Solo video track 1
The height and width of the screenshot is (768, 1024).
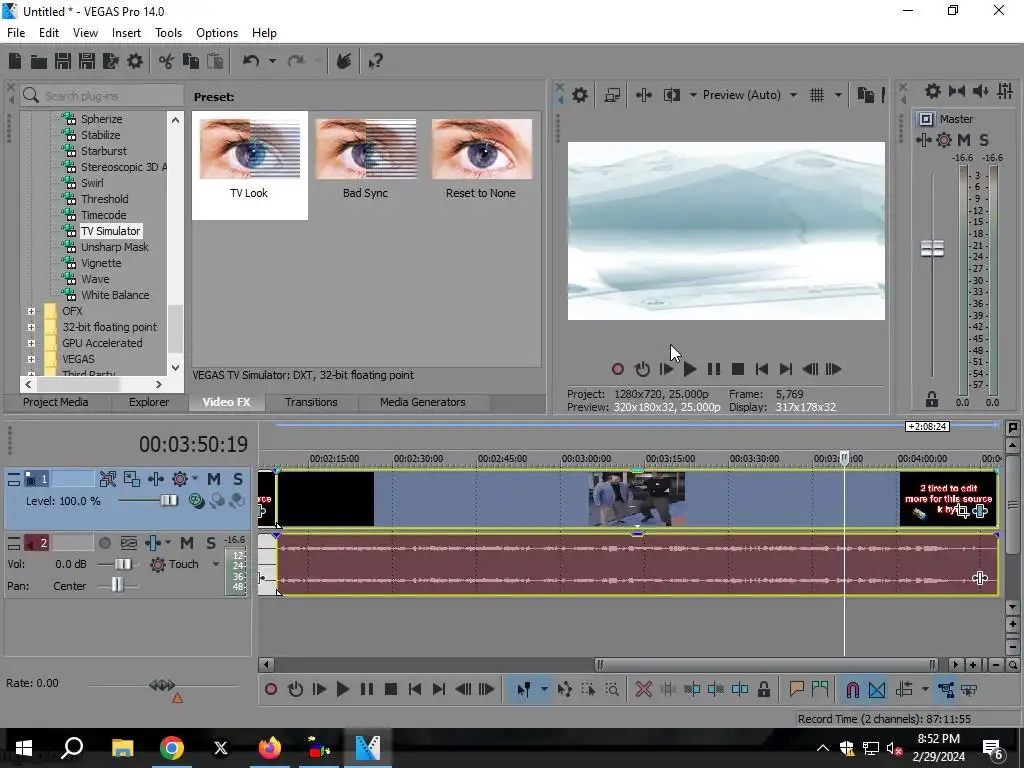coord(238,479)
